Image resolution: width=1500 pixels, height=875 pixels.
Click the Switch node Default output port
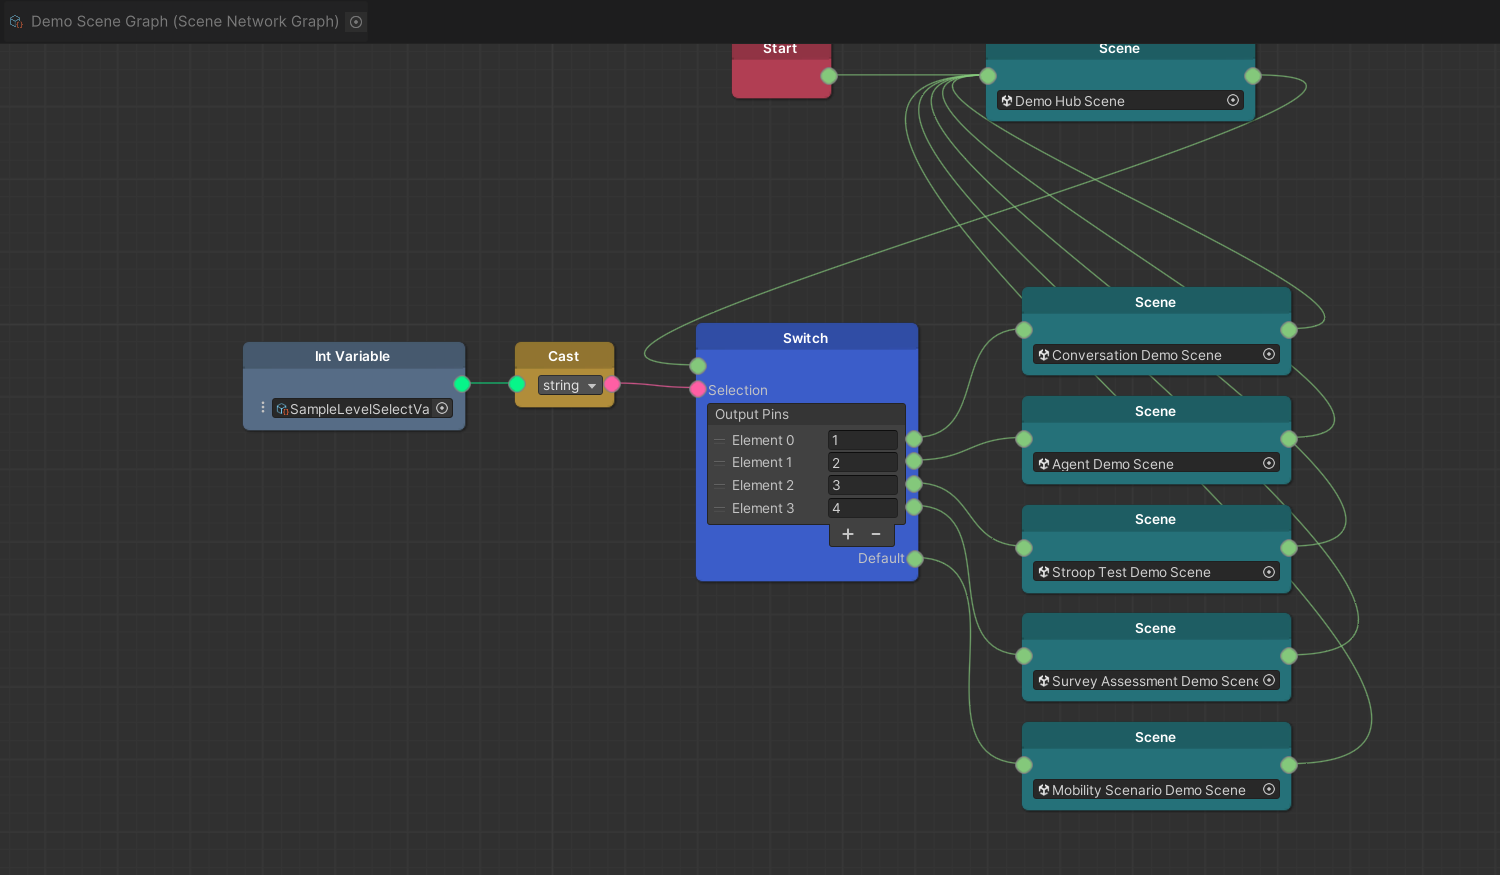pos(915,559)
